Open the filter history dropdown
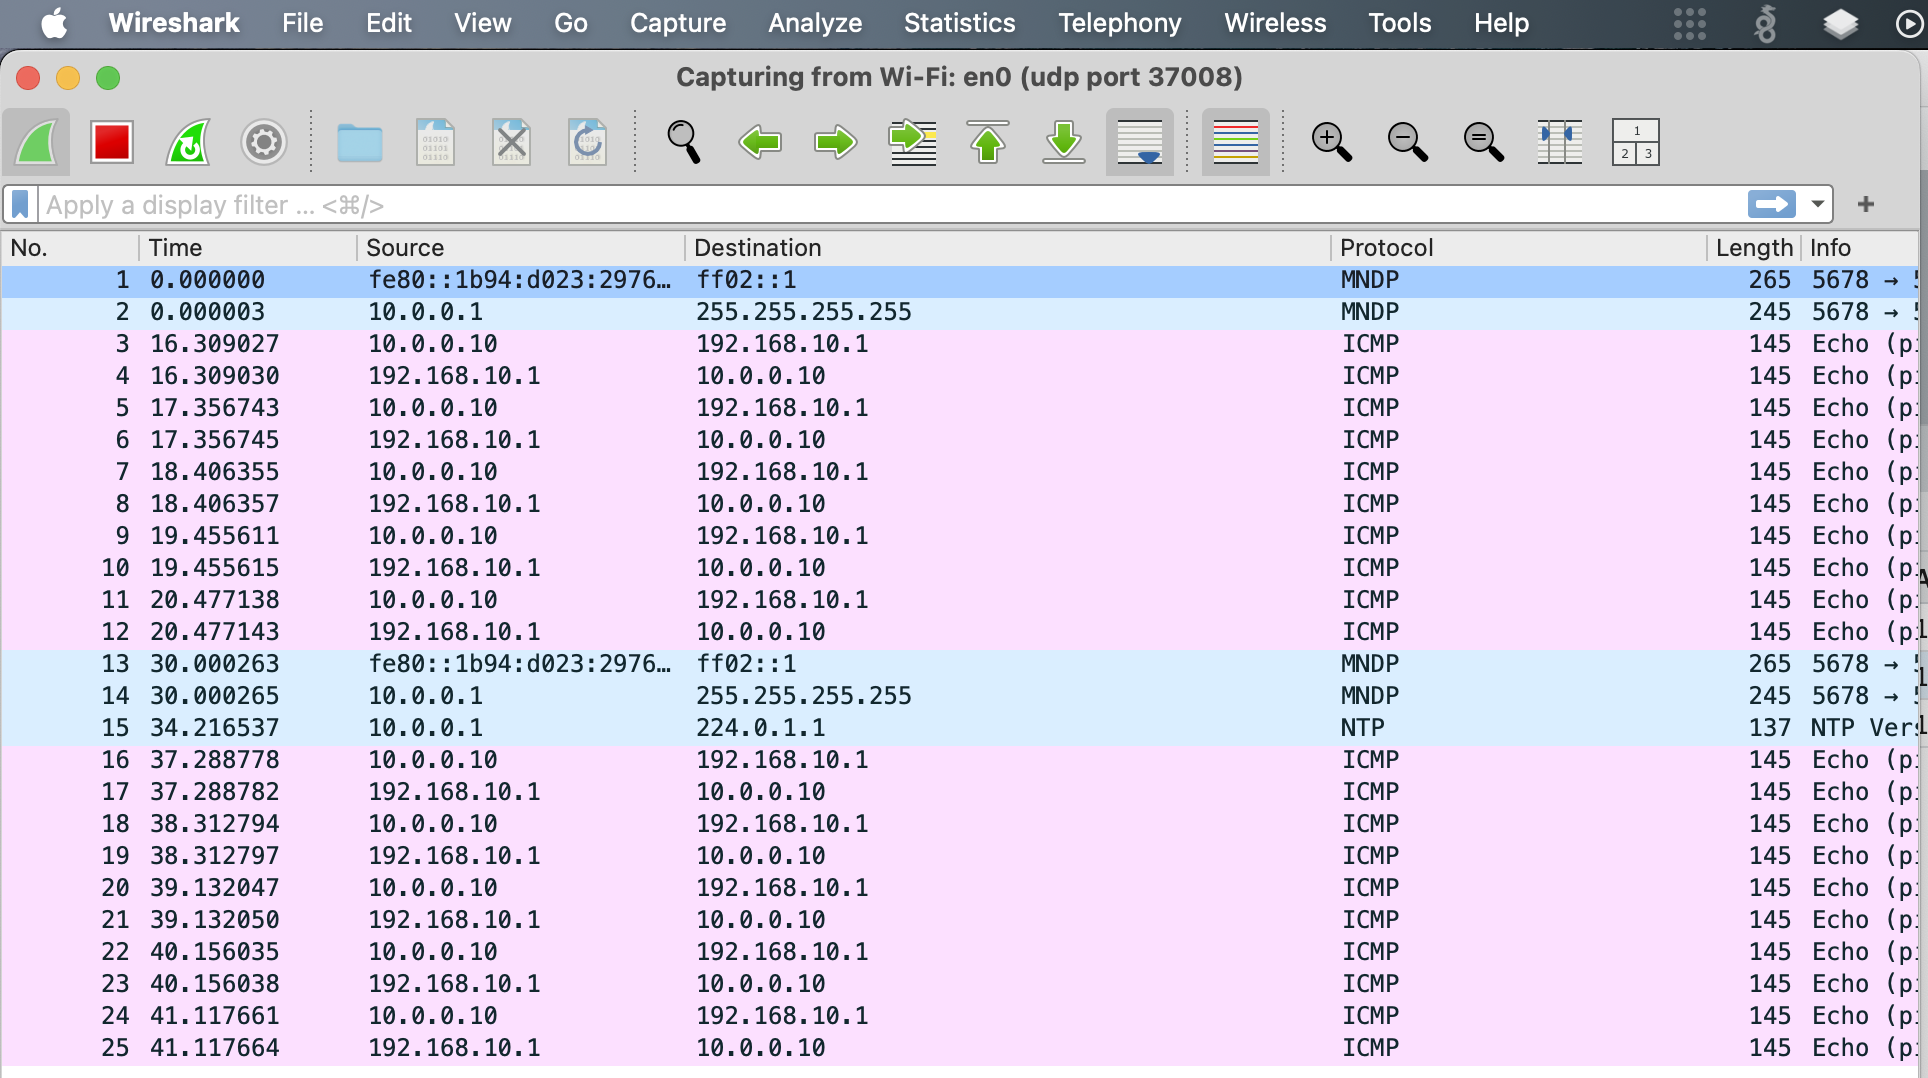1928x1078 pixels. [1817, 204]
